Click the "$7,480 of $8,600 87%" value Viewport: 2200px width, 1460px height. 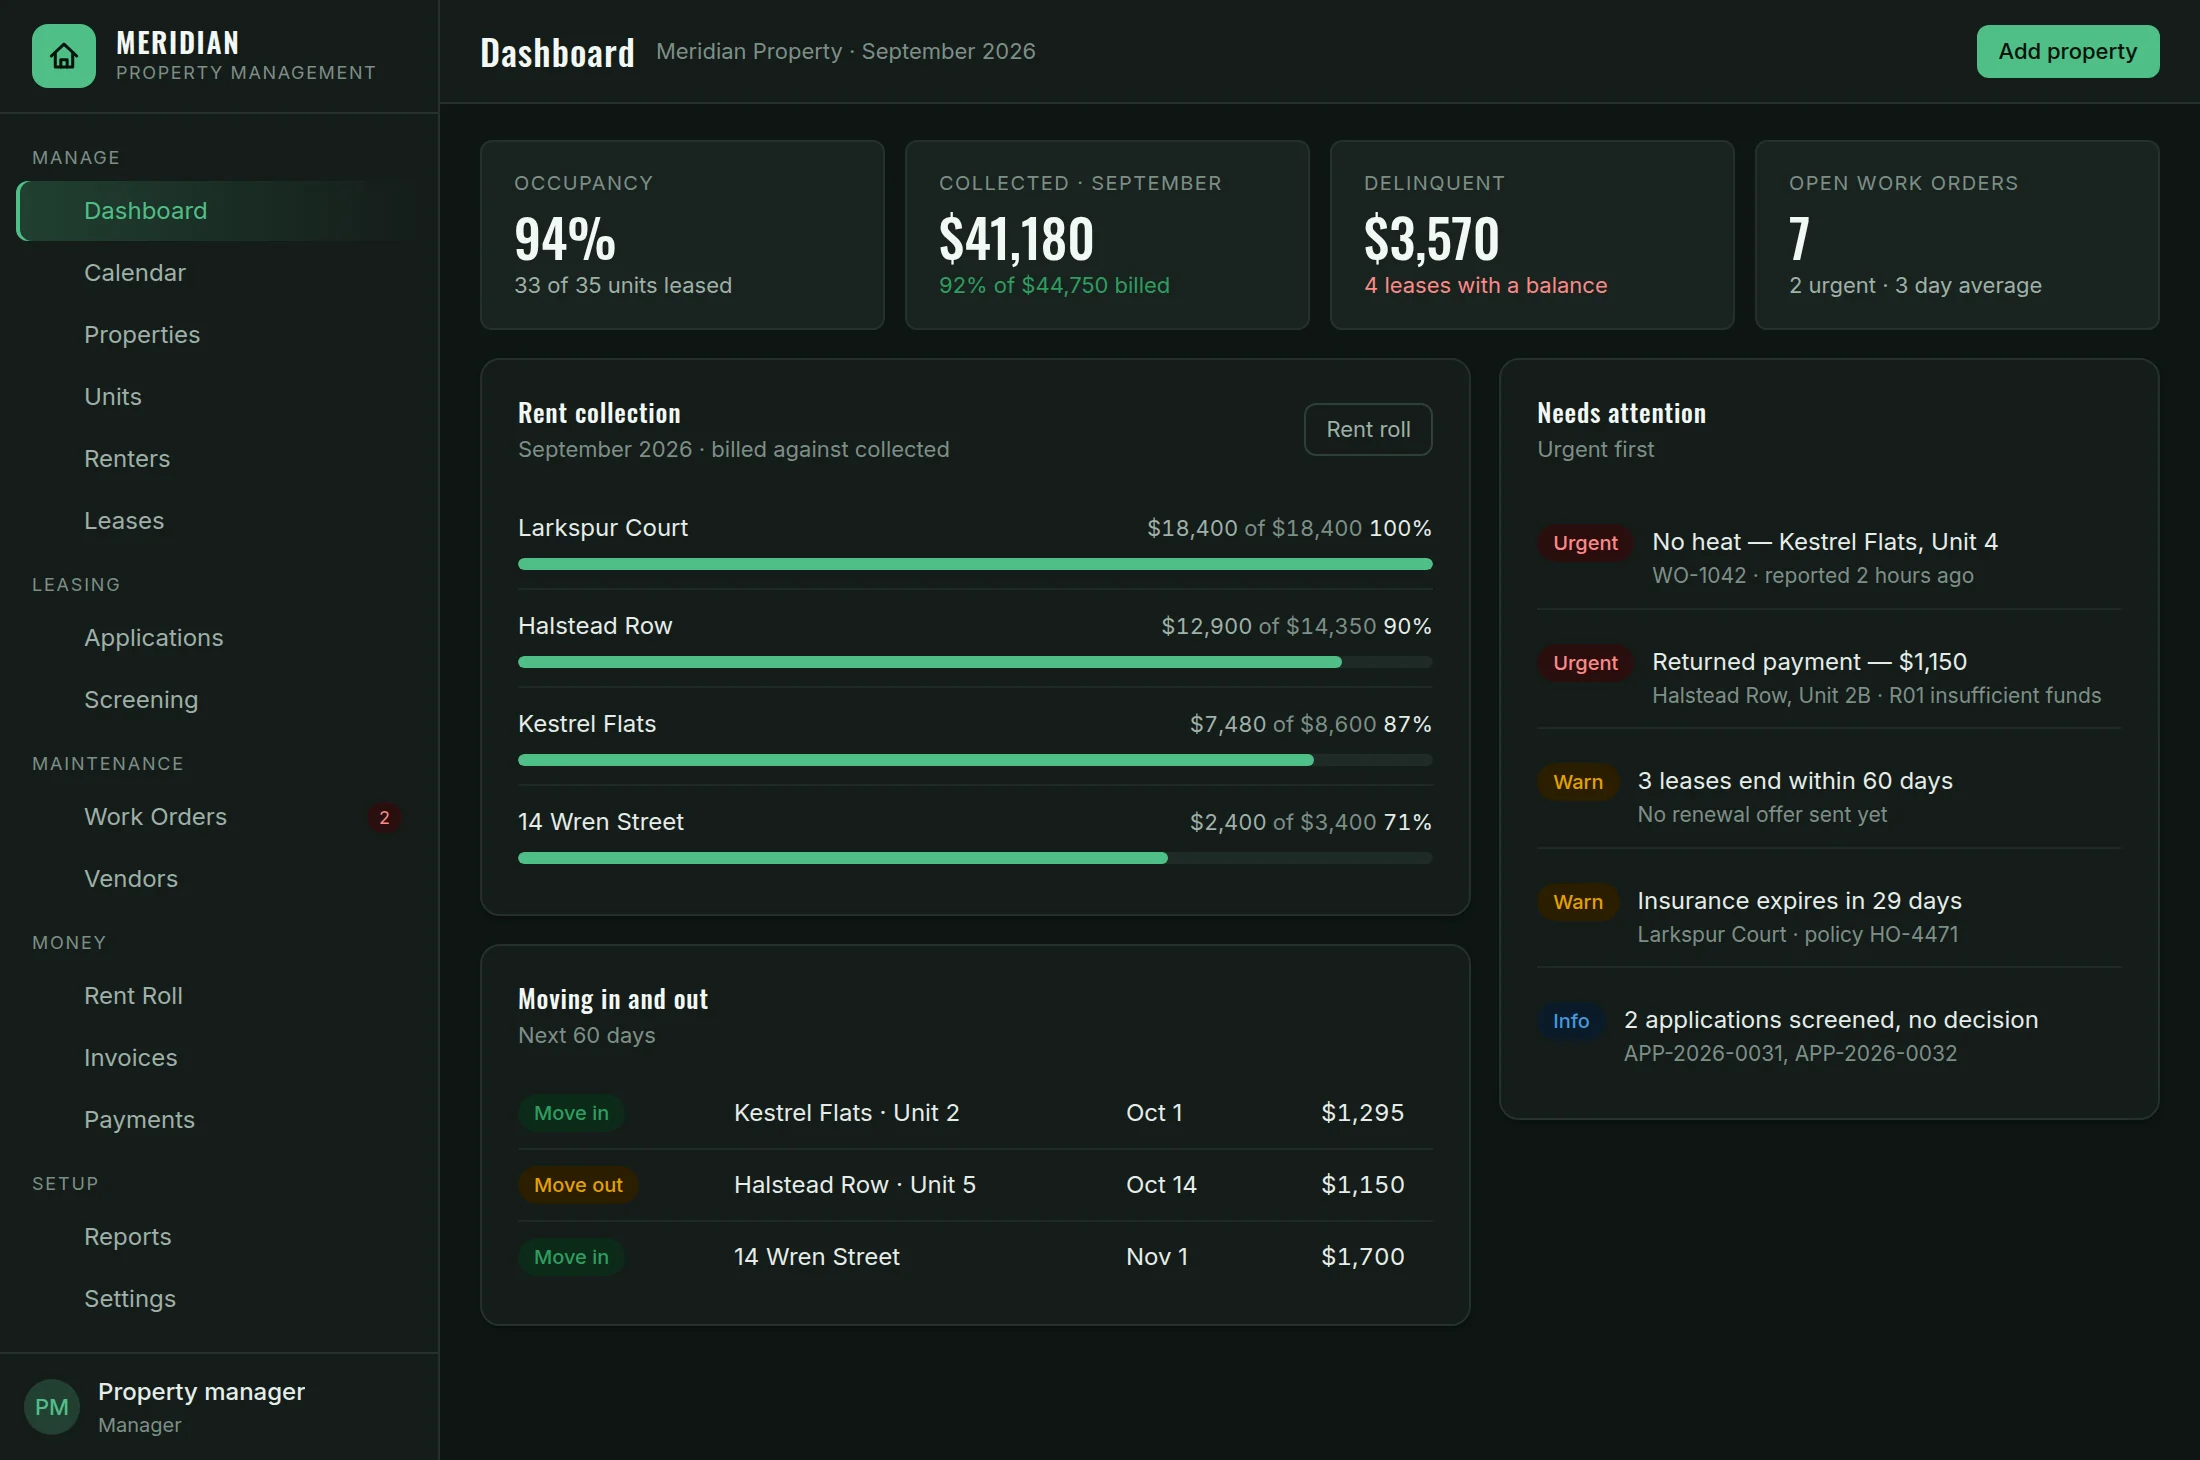click(x=1310, y=724)
